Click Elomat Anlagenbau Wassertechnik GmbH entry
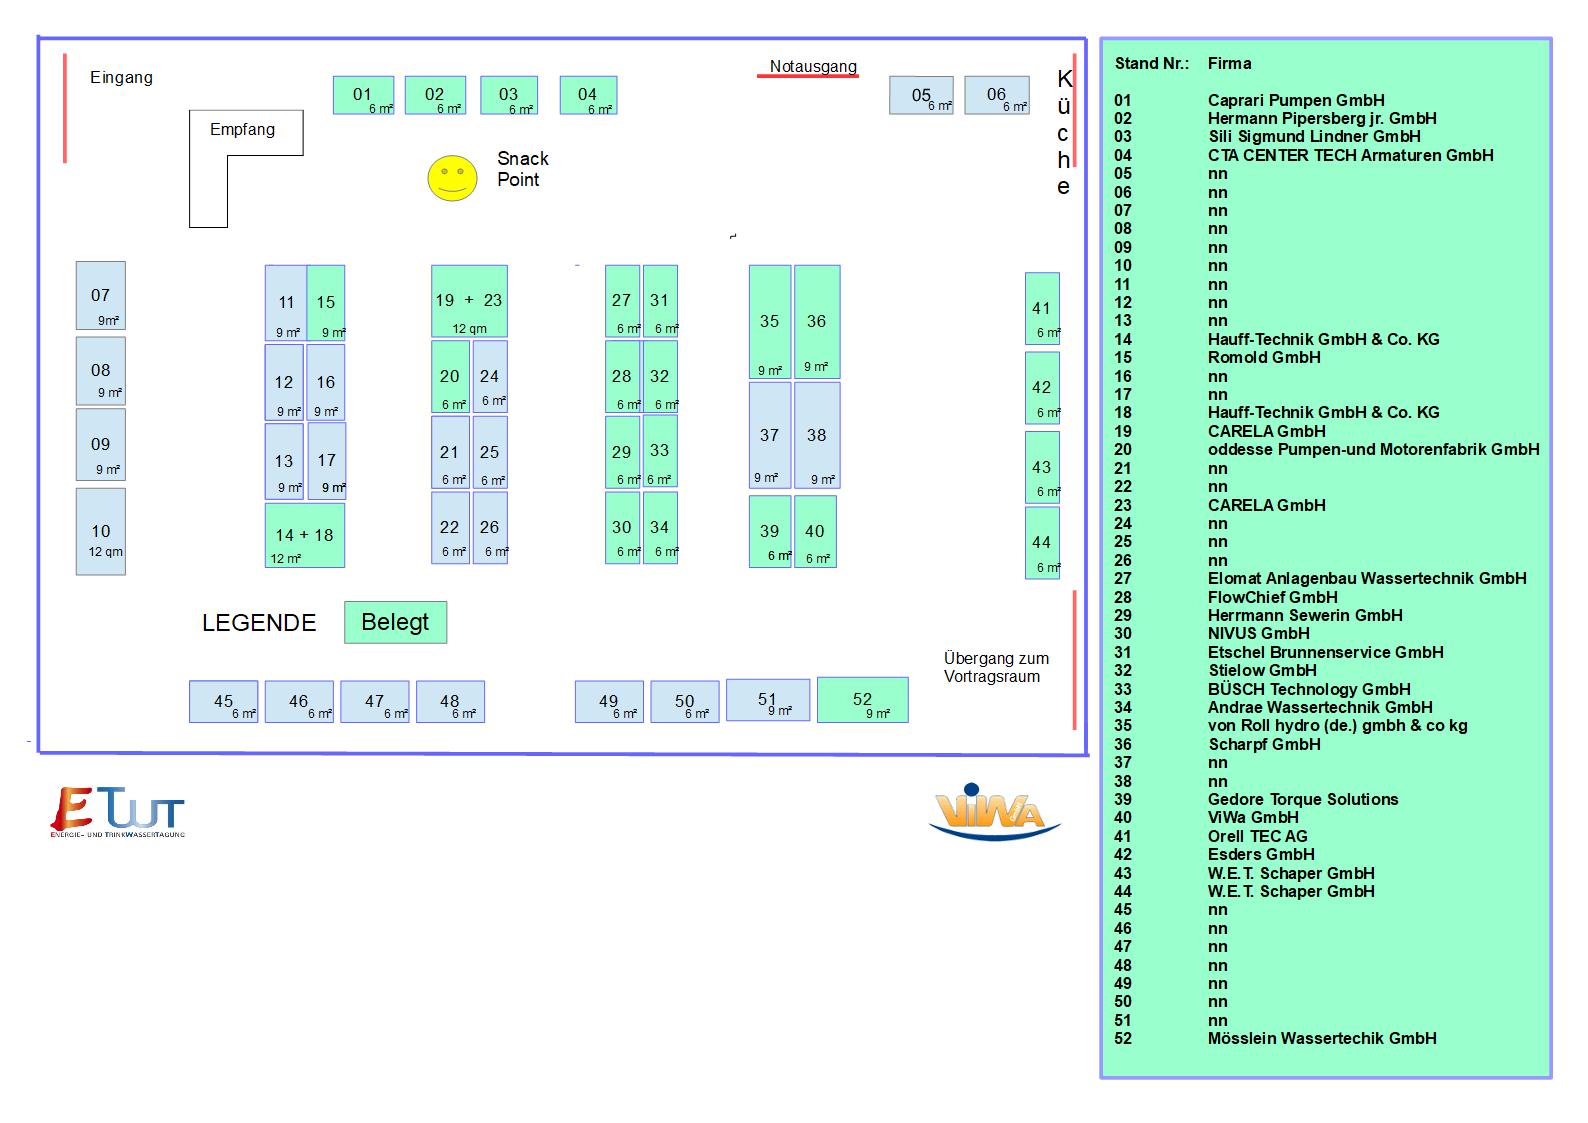1588x1123 pixels. coord(1367,578)
